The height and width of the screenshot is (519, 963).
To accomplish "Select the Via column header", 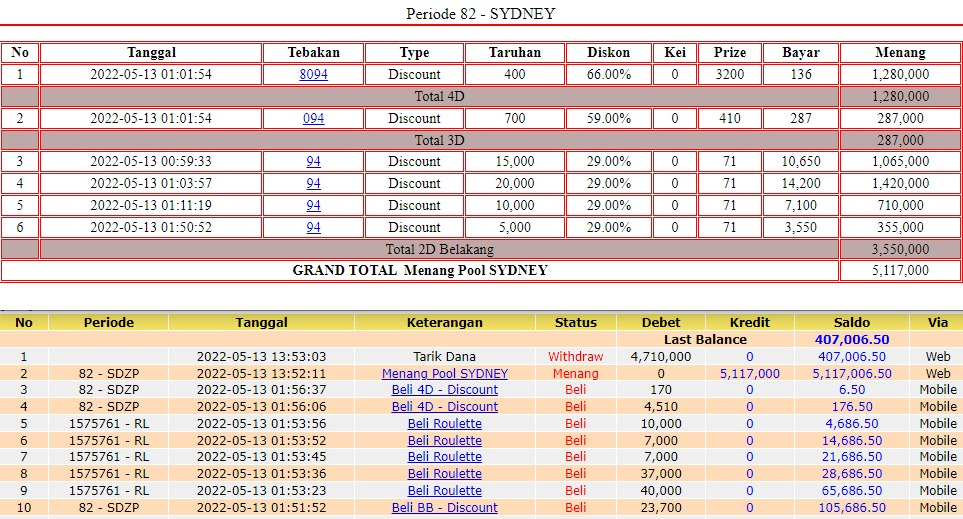I will coord(938,322).
